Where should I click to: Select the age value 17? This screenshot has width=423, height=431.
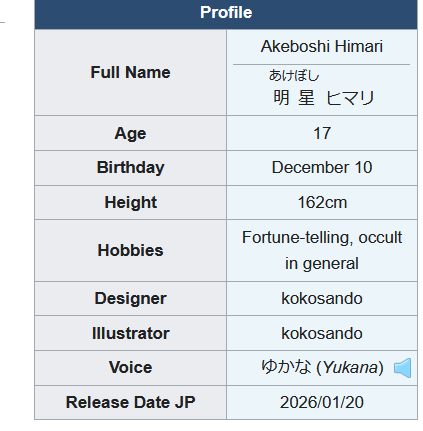pos(322,133)
